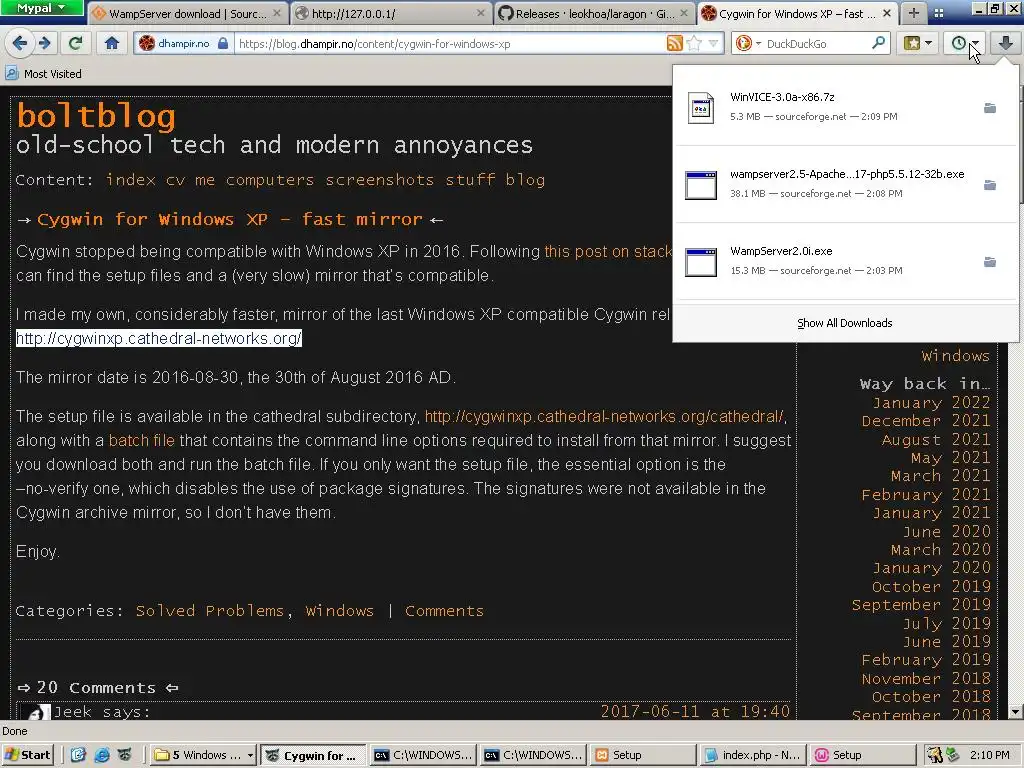Switch to first C:\WINDOWS command prompt
The height and width of the screenshot is (768, 1024).
422,755
